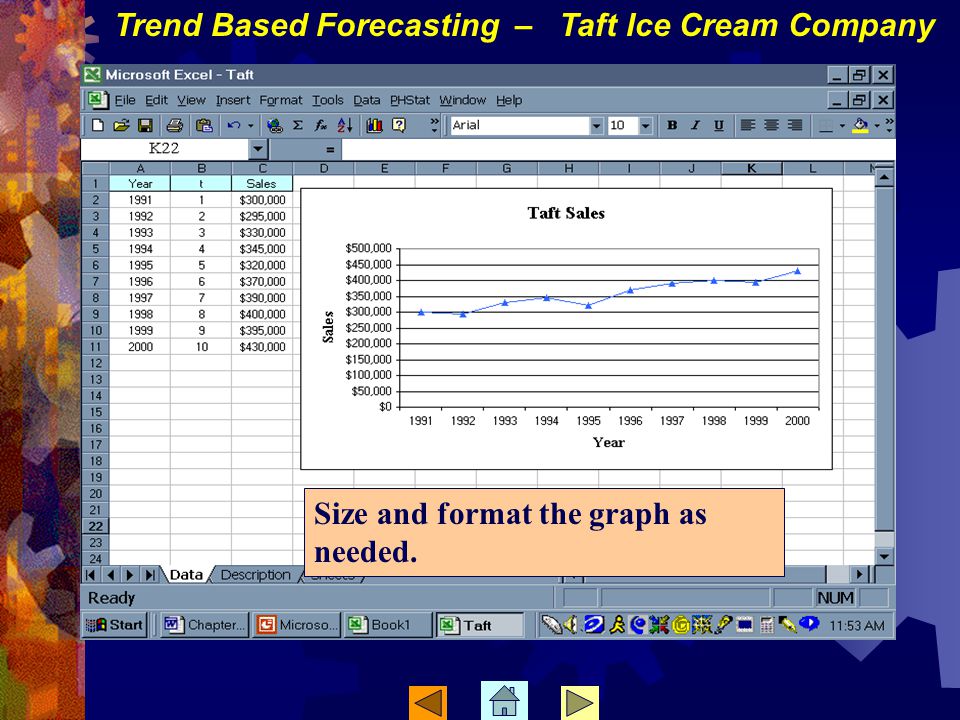960x720 pixels.
Task: Click the Paste Function fx icon
Action: point(321,126)
